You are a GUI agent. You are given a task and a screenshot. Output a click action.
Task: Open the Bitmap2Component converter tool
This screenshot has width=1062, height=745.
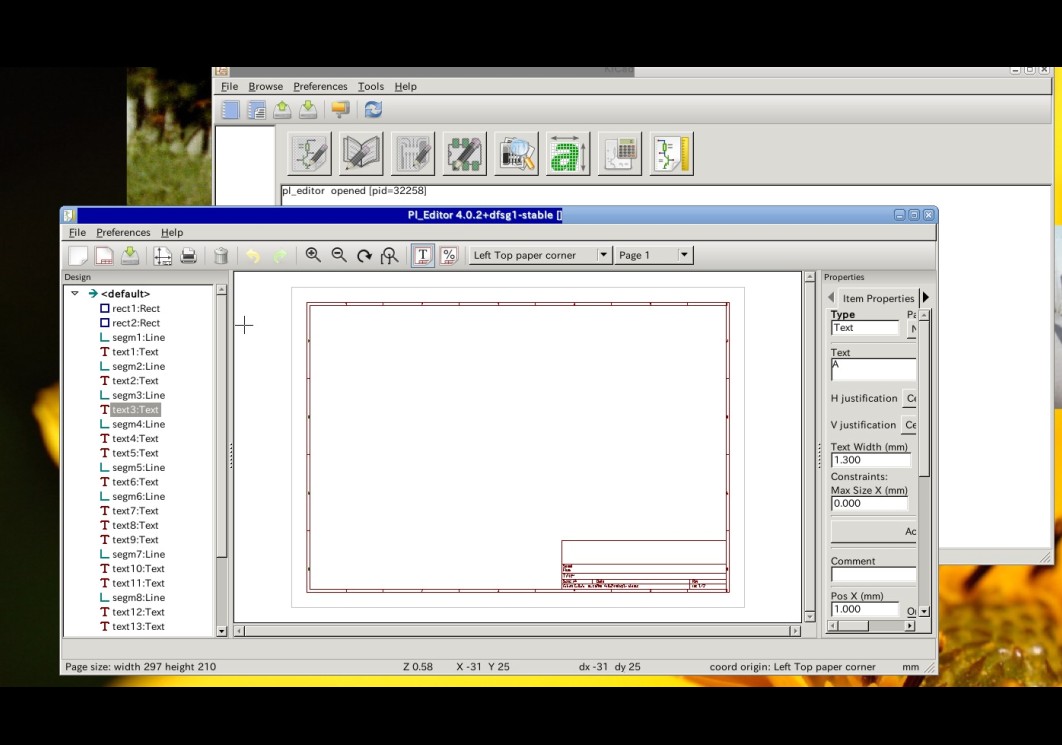(x=568, y=152)
